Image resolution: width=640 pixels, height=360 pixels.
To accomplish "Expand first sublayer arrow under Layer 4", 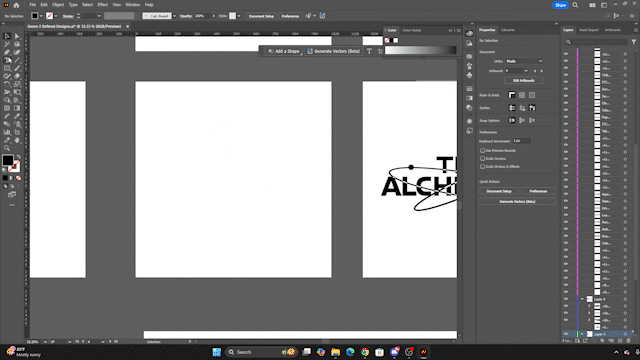I will point(589,306).
